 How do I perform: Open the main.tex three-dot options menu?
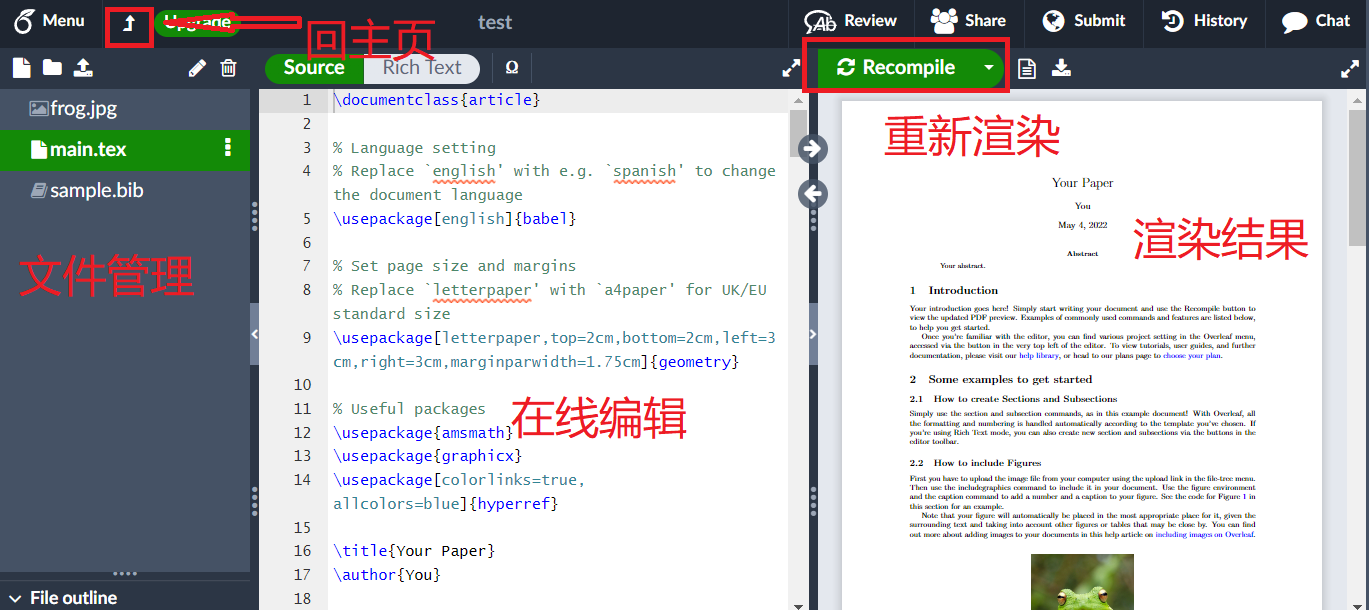(228, 149)
